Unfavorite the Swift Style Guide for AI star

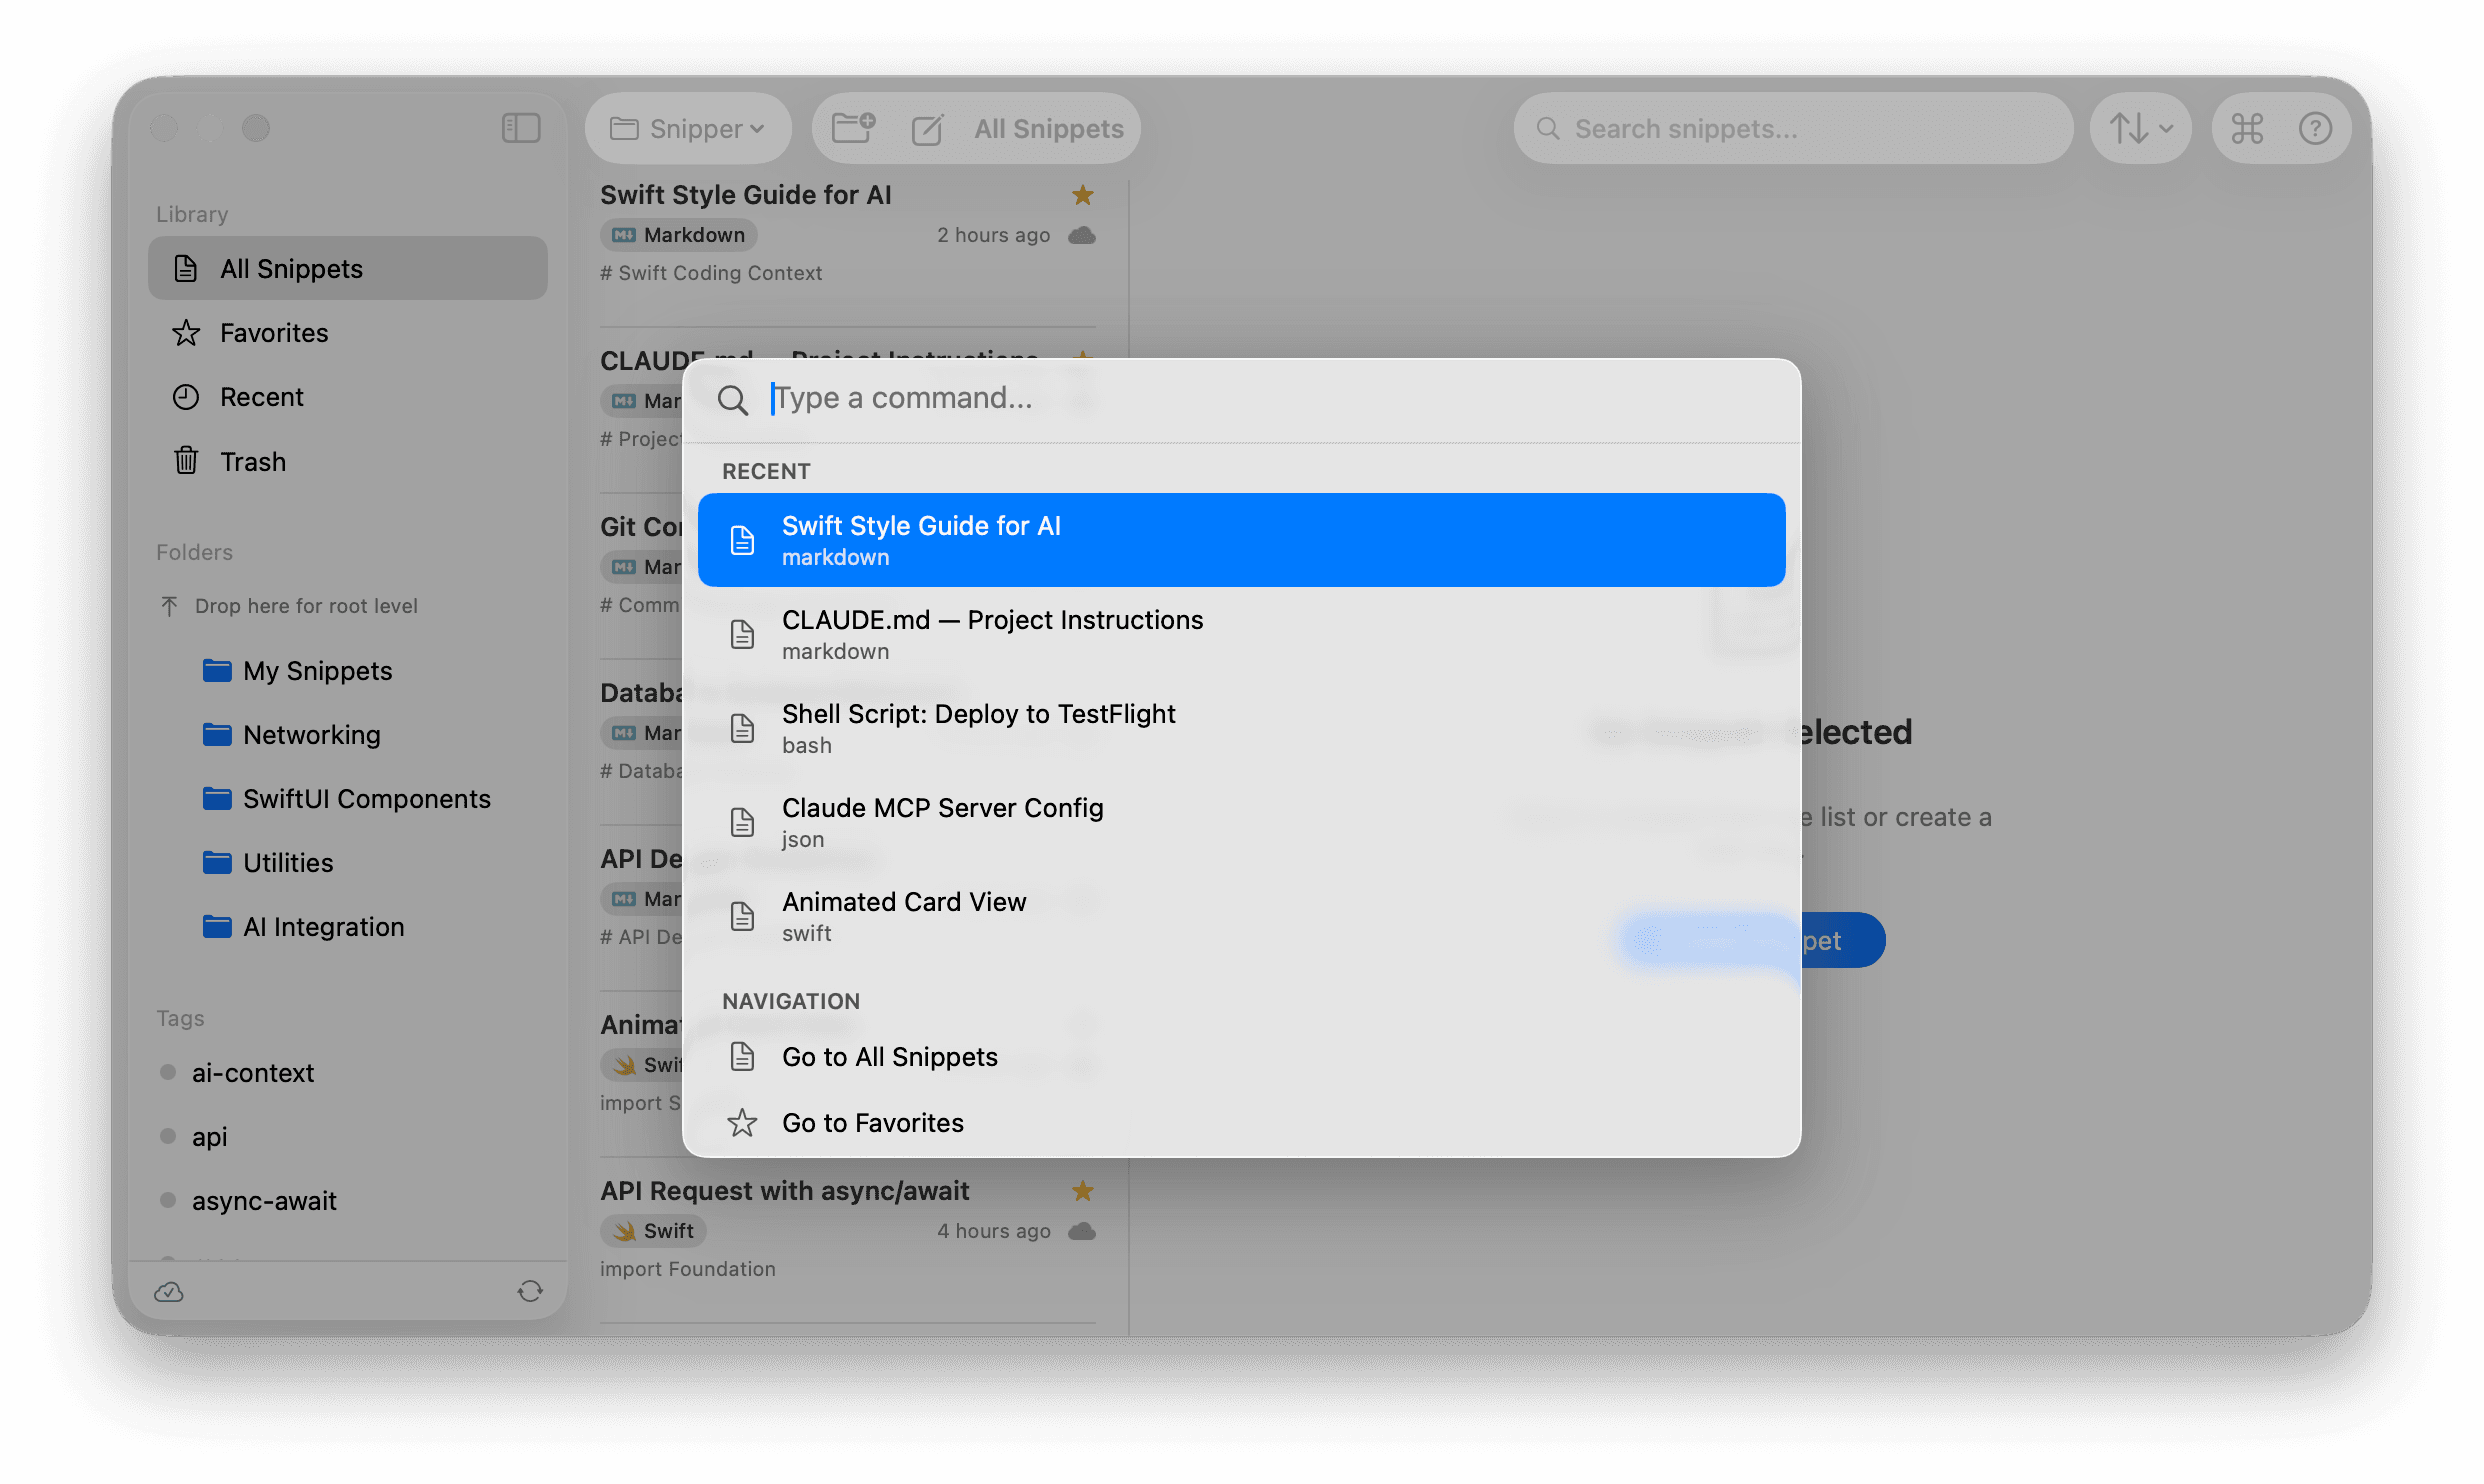click(1083, 195)
